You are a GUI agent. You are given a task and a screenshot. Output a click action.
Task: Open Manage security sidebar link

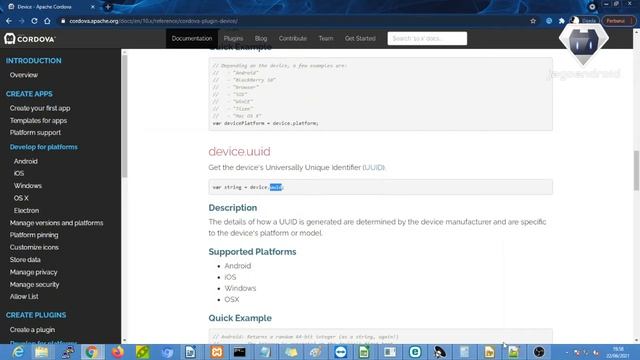point(34,284)
